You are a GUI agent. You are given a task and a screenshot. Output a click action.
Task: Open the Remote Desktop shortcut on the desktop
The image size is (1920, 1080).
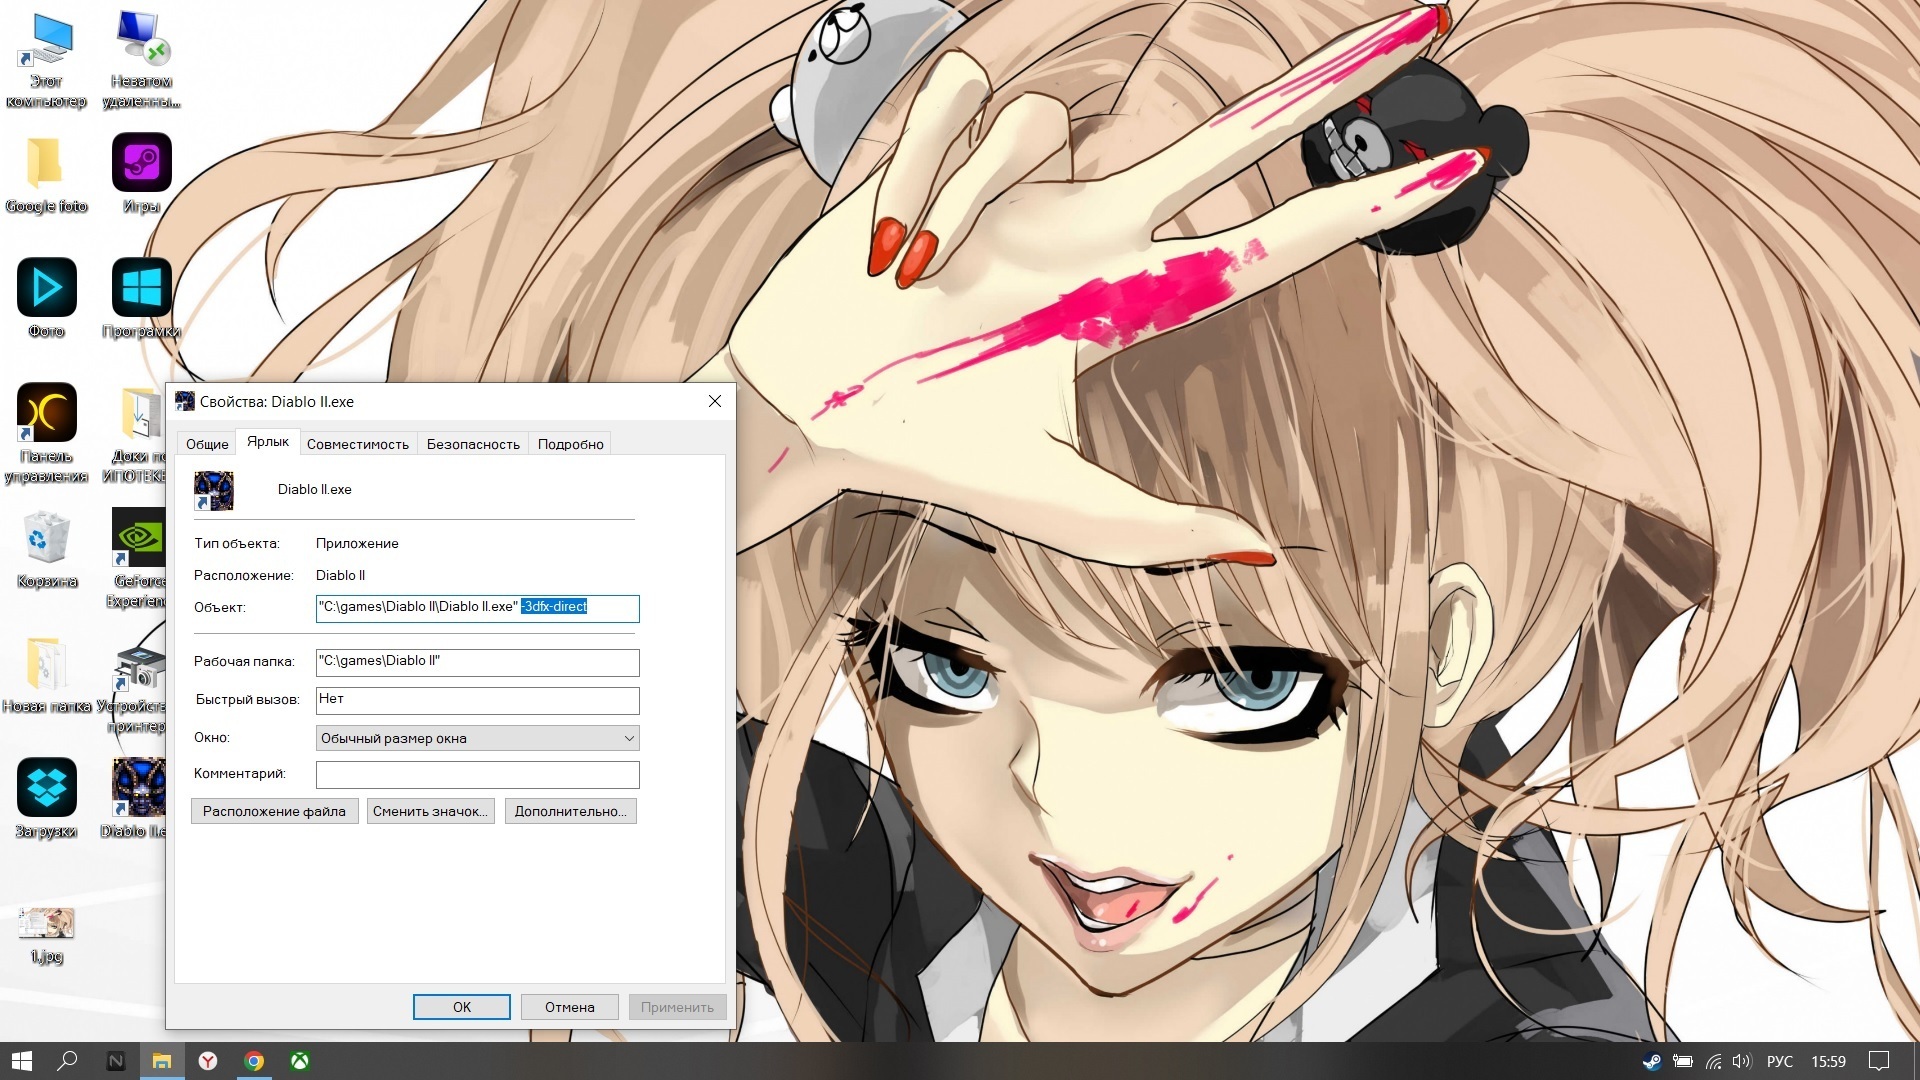tap(141, 60)
